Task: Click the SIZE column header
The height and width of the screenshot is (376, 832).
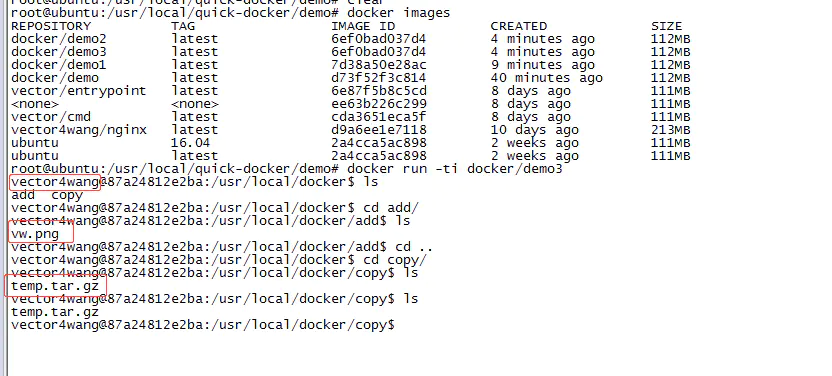Action: pyautogui.click(x=666, y=26)
